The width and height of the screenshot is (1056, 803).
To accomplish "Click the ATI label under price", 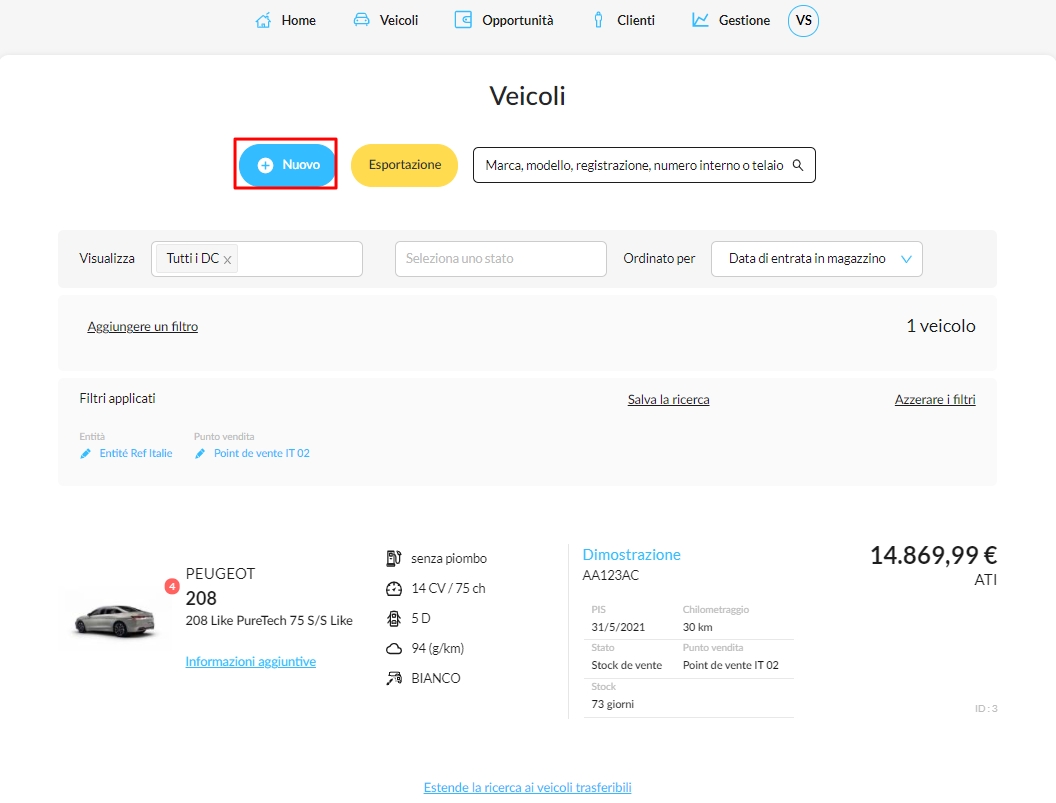I will [985, 580].
